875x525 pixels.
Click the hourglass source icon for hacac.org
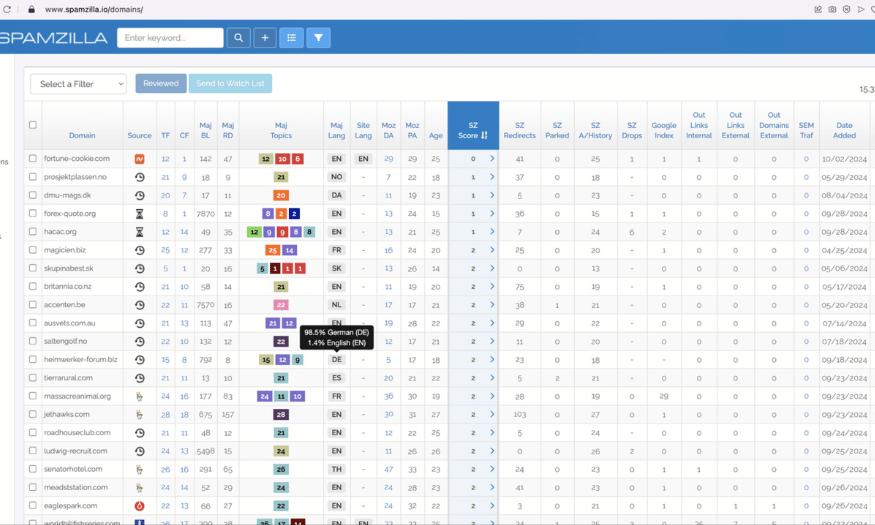tap(140, 232)
